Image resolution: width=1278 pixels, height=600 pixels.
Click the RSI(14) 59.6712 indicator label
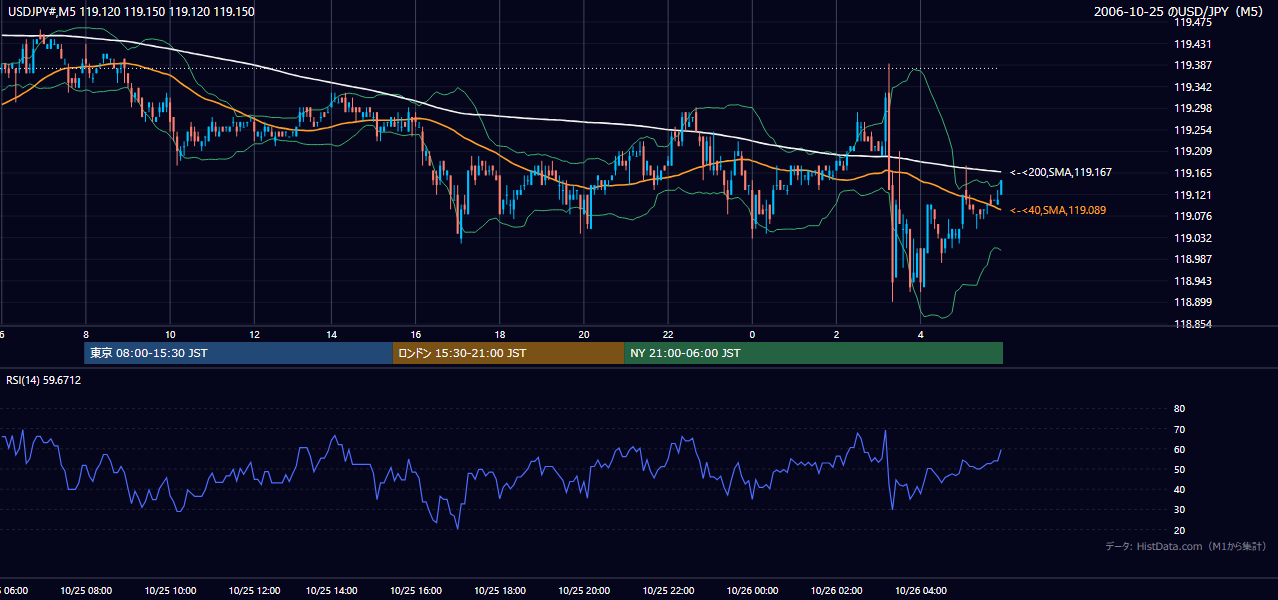pos(44,381)
